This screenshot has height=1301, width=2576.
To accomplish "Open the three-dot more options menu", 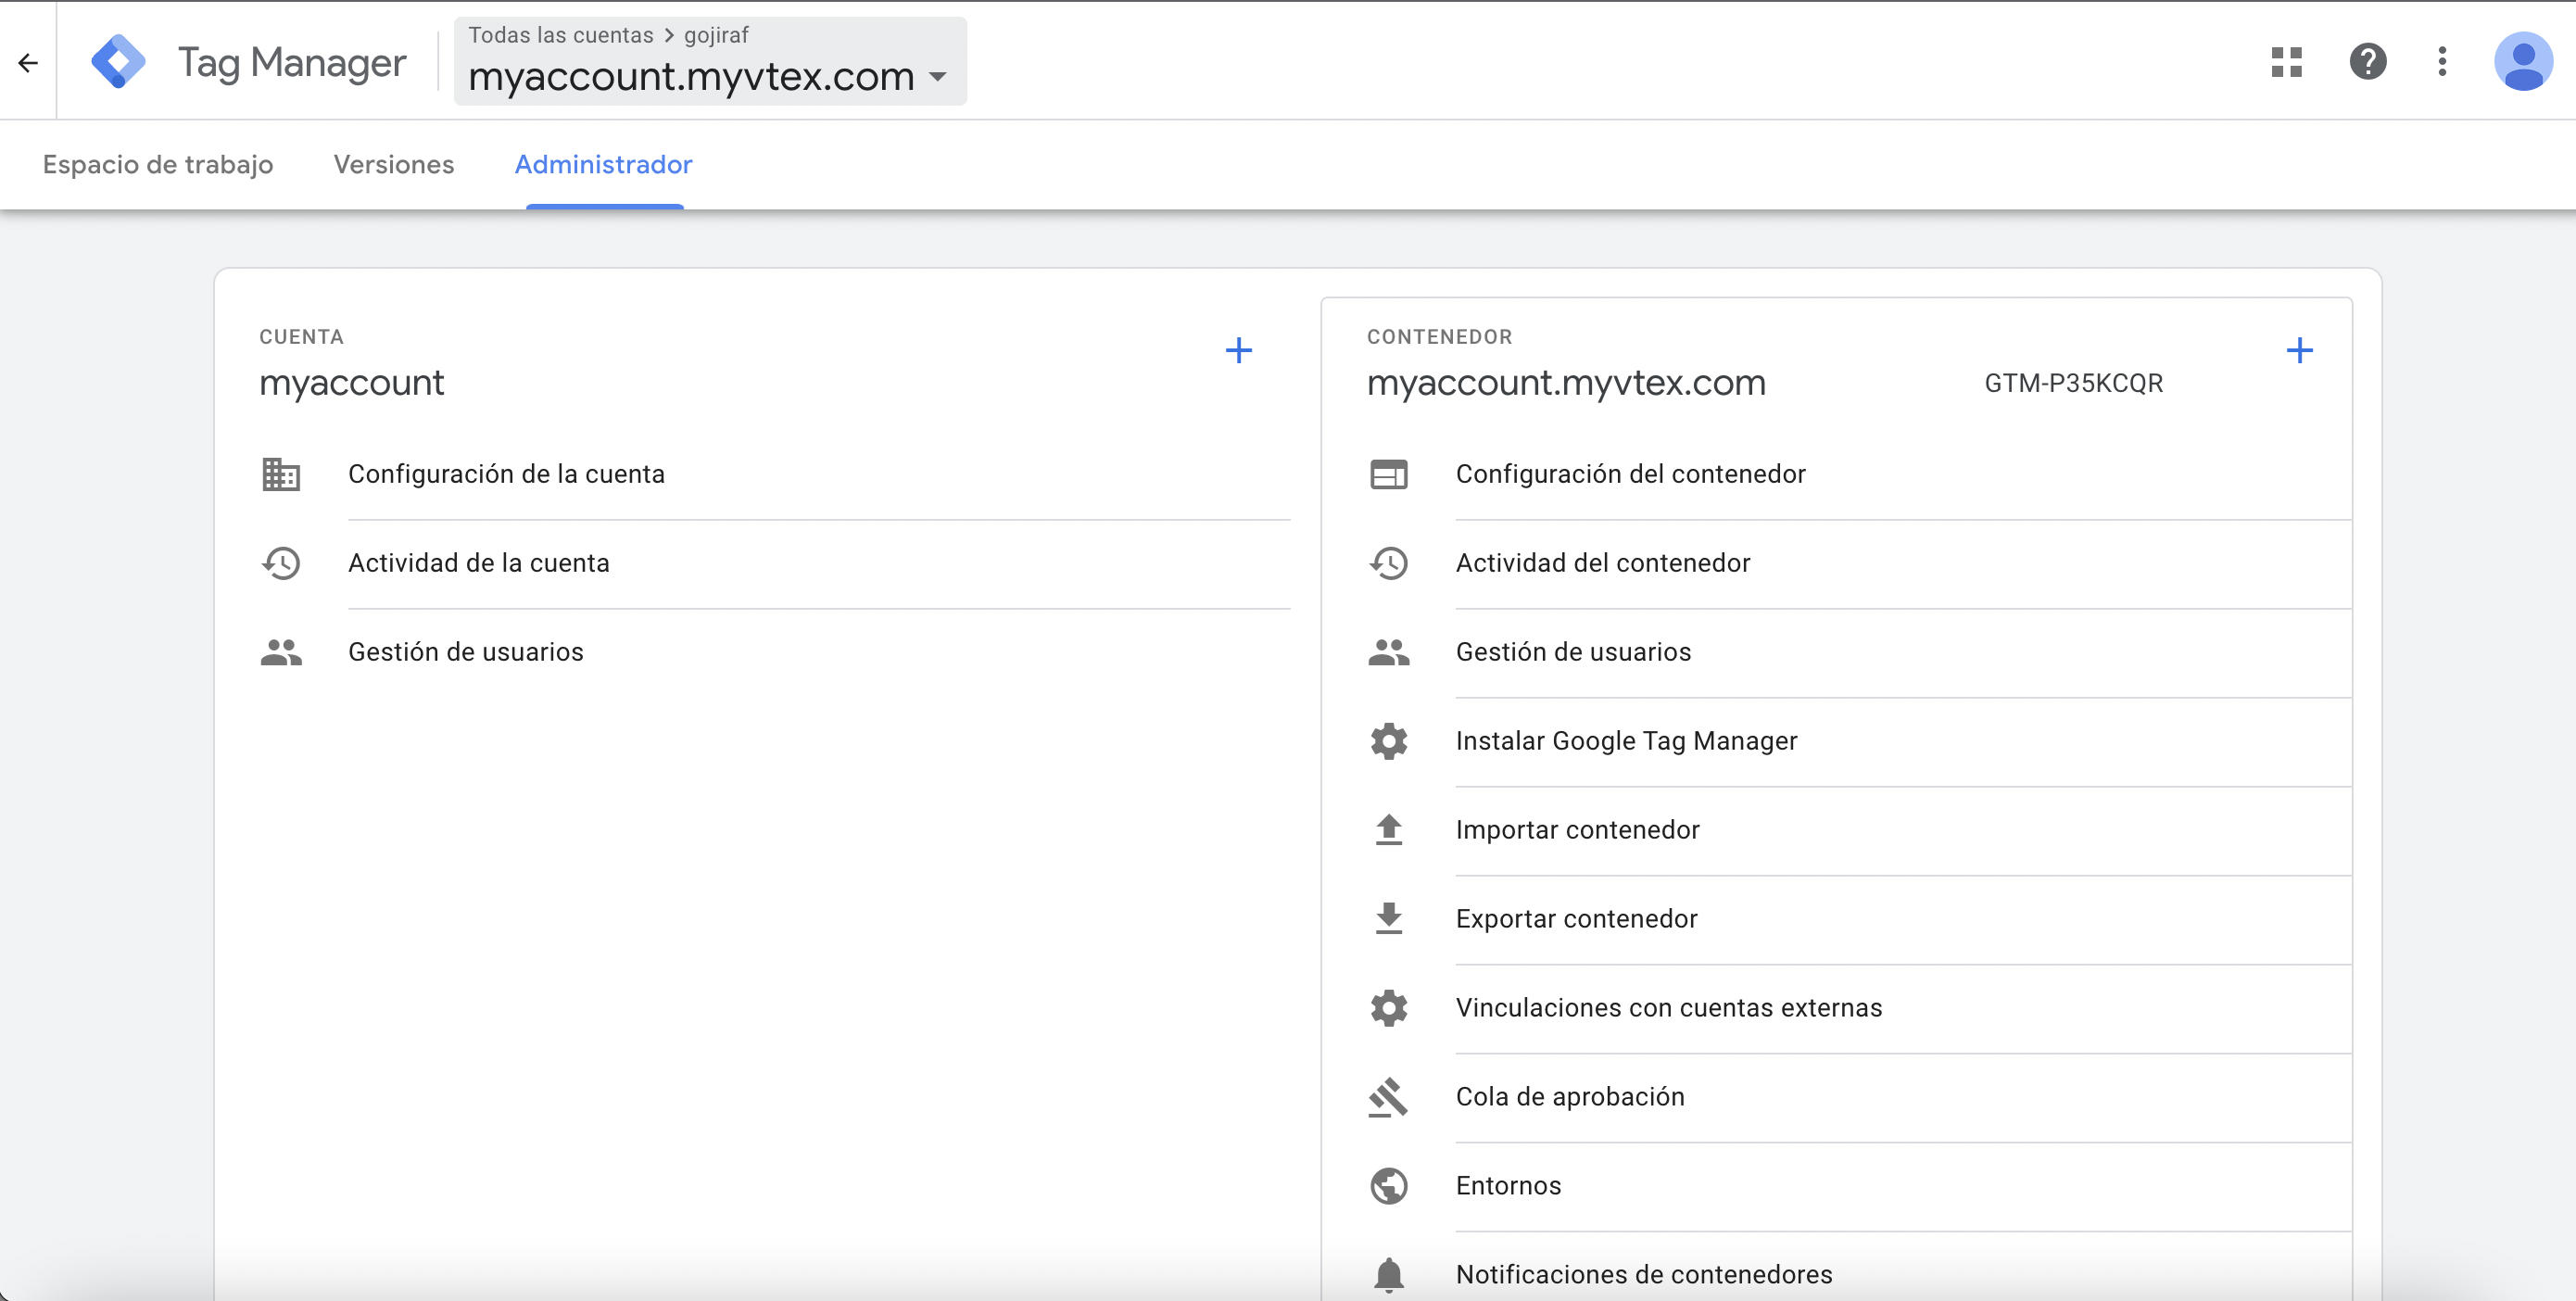I will pyautogui.click(x=2442, y=62).
